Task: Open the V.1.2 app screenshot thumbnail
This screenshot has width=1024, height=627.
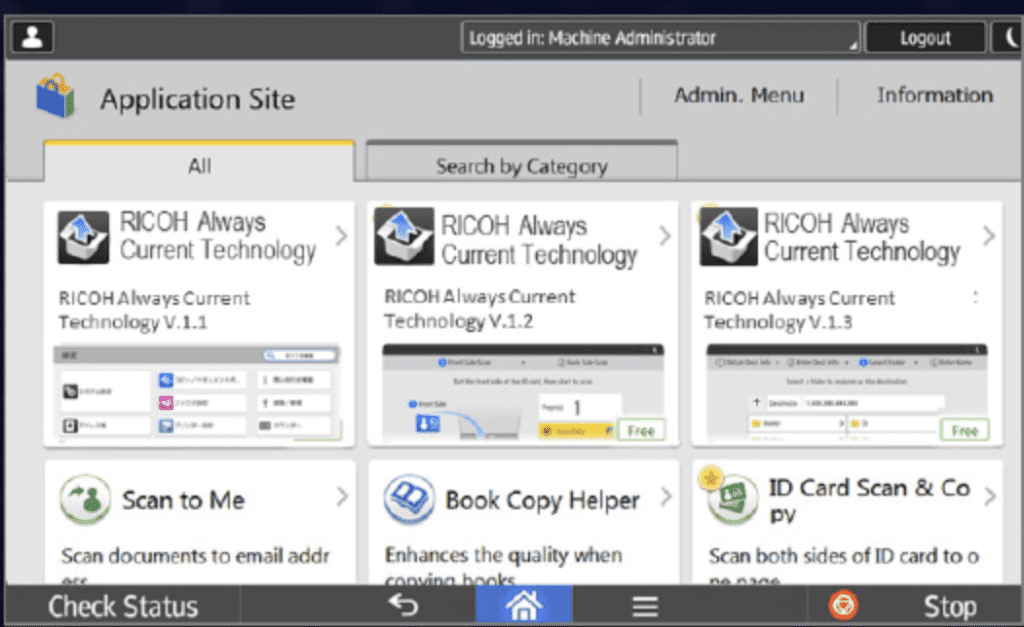Action: 522,391
